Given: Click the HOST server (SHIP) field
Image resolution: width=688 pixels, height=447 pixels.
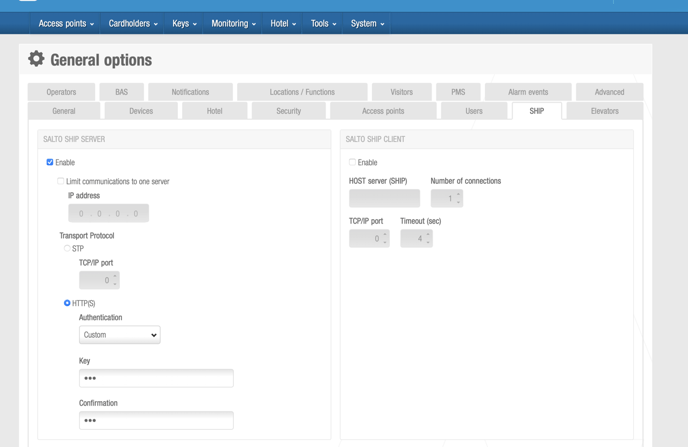Looking at the screenshot, I should (384, 198).
